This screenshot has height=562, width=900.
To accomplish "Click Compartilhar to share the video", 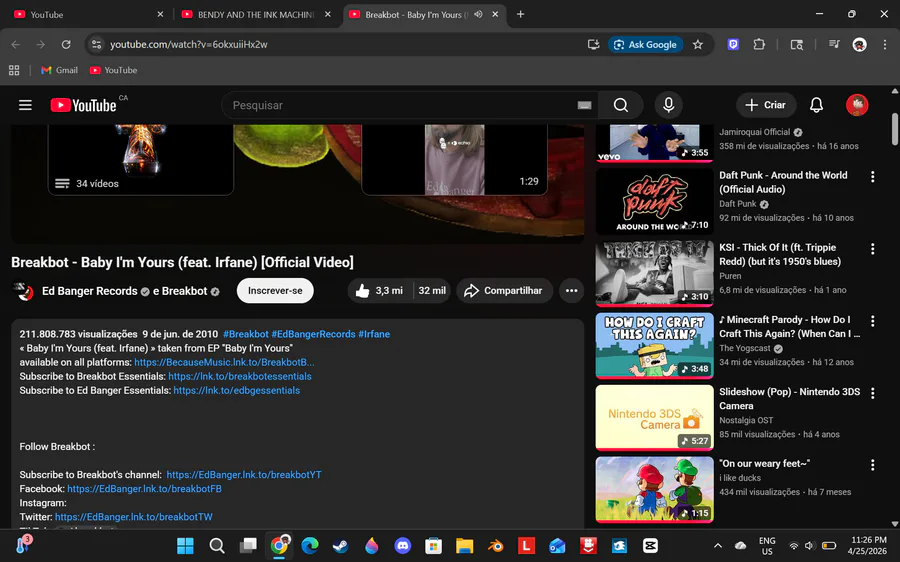I will [504, 290].
